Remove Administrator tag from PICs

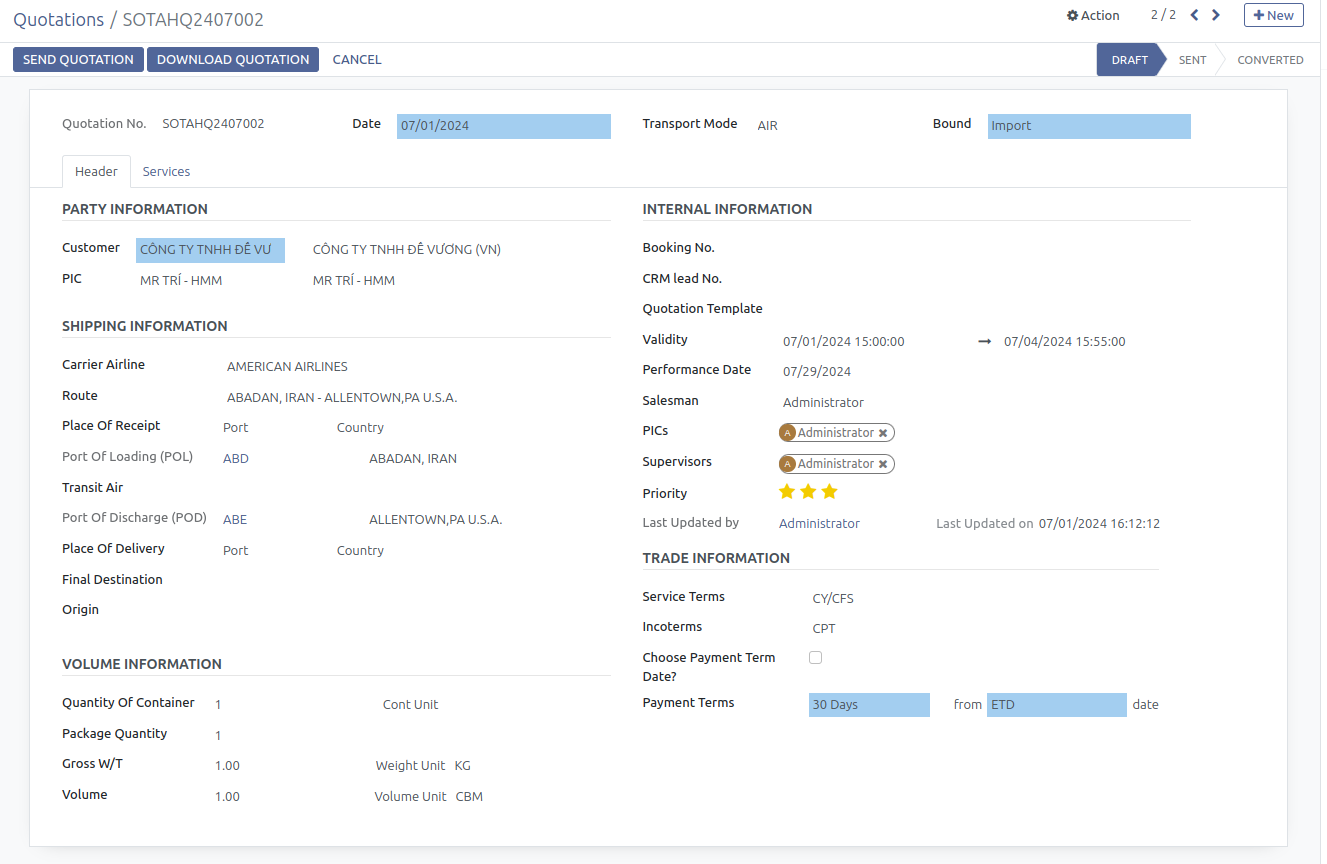coord(883,433)
